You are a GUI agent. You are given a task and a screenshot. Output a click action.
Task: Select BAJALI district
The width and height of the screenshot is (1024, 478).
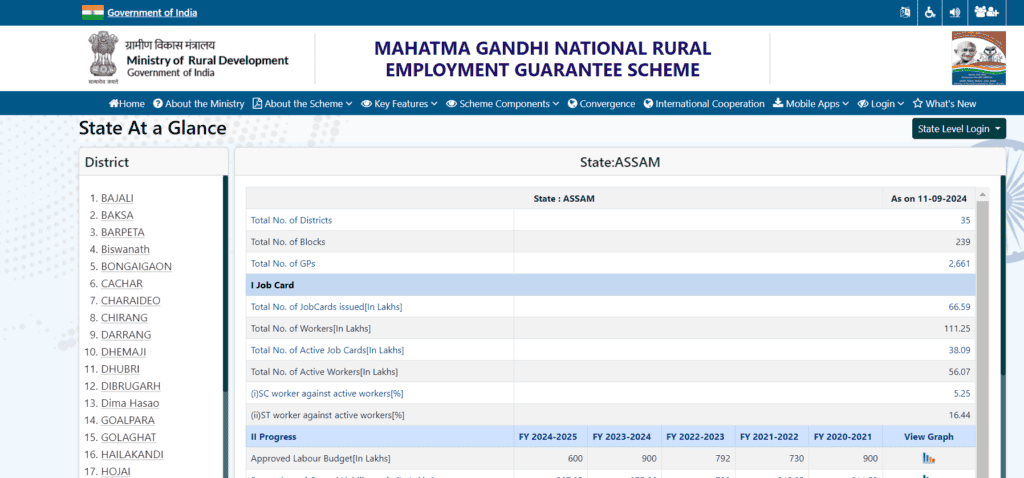[118, 198]
